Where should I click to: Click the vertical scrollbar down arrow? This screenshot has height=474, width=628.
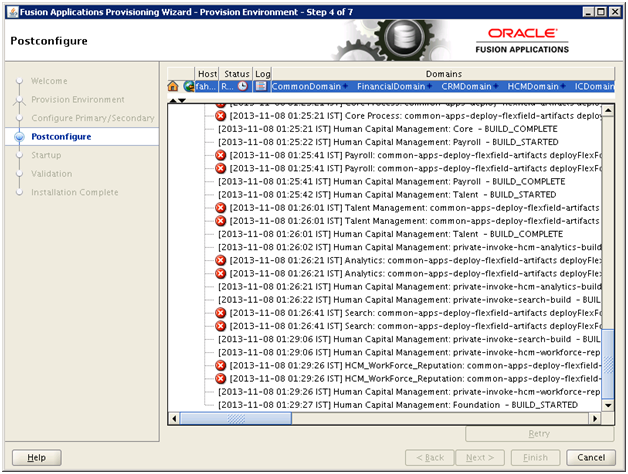coord(608,405)
